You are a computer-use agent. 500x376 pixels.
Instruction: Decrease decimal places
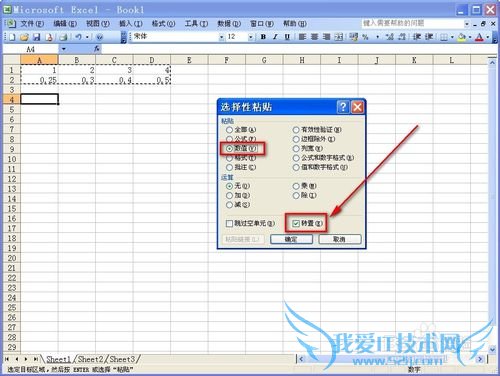[x=402, y=37]
